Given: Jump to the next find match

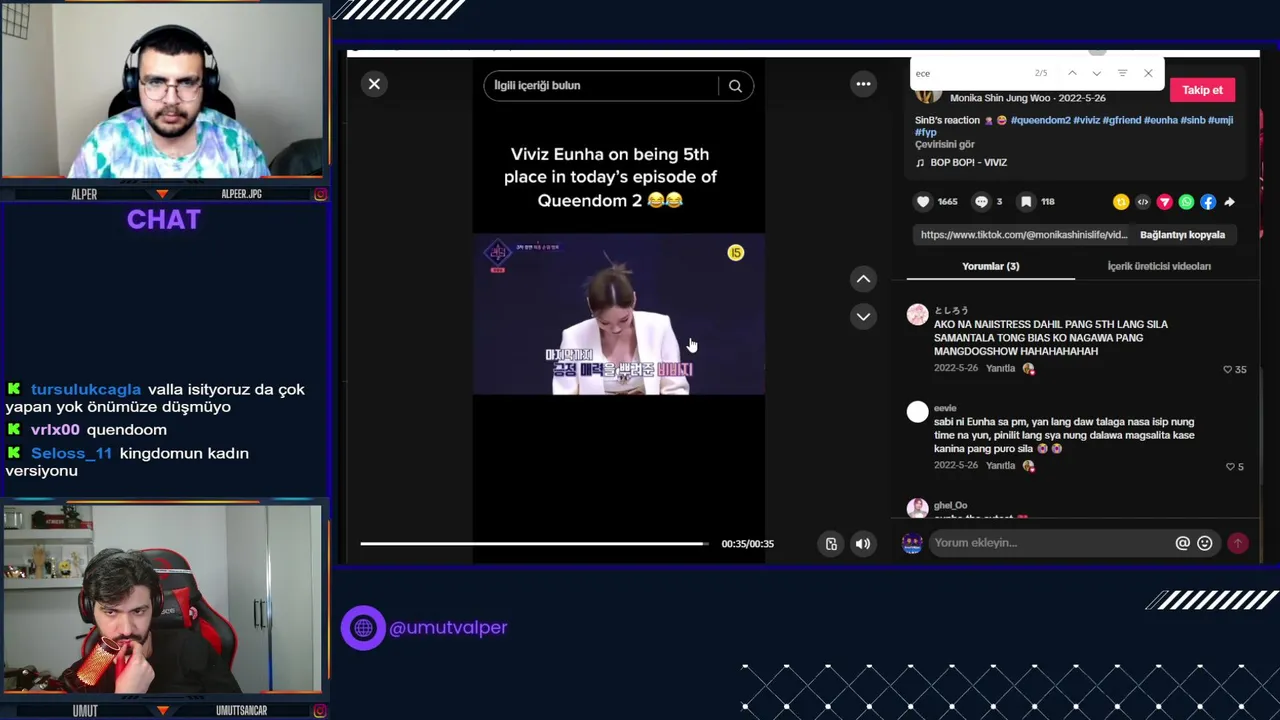Looking at the screenshot, I should click(1097, 73).
